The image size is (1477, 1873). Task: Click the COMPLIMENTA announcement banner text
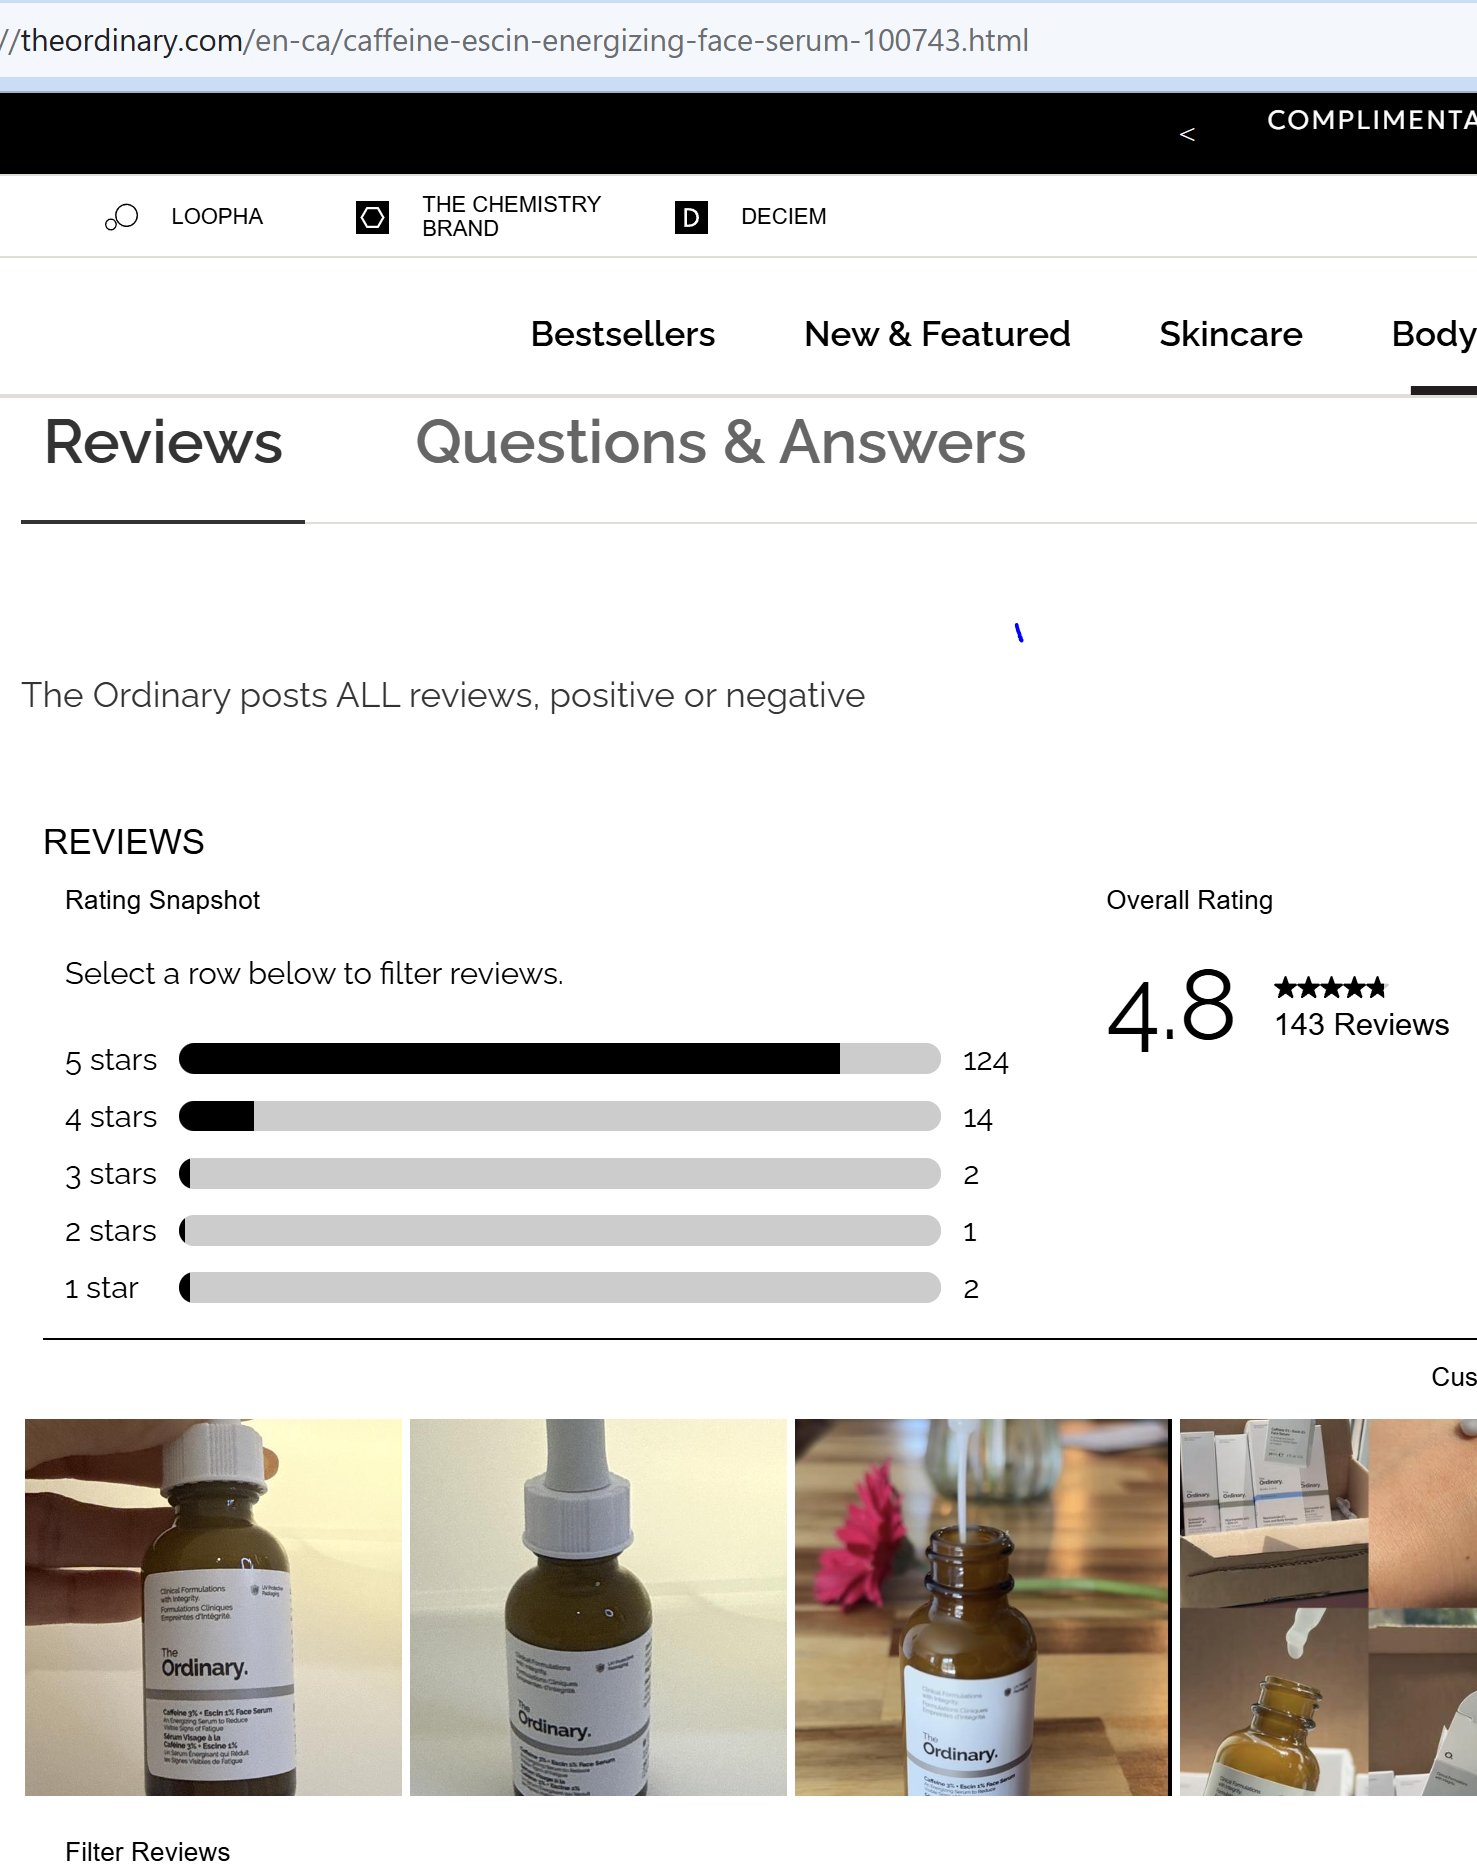(1371, 120)
